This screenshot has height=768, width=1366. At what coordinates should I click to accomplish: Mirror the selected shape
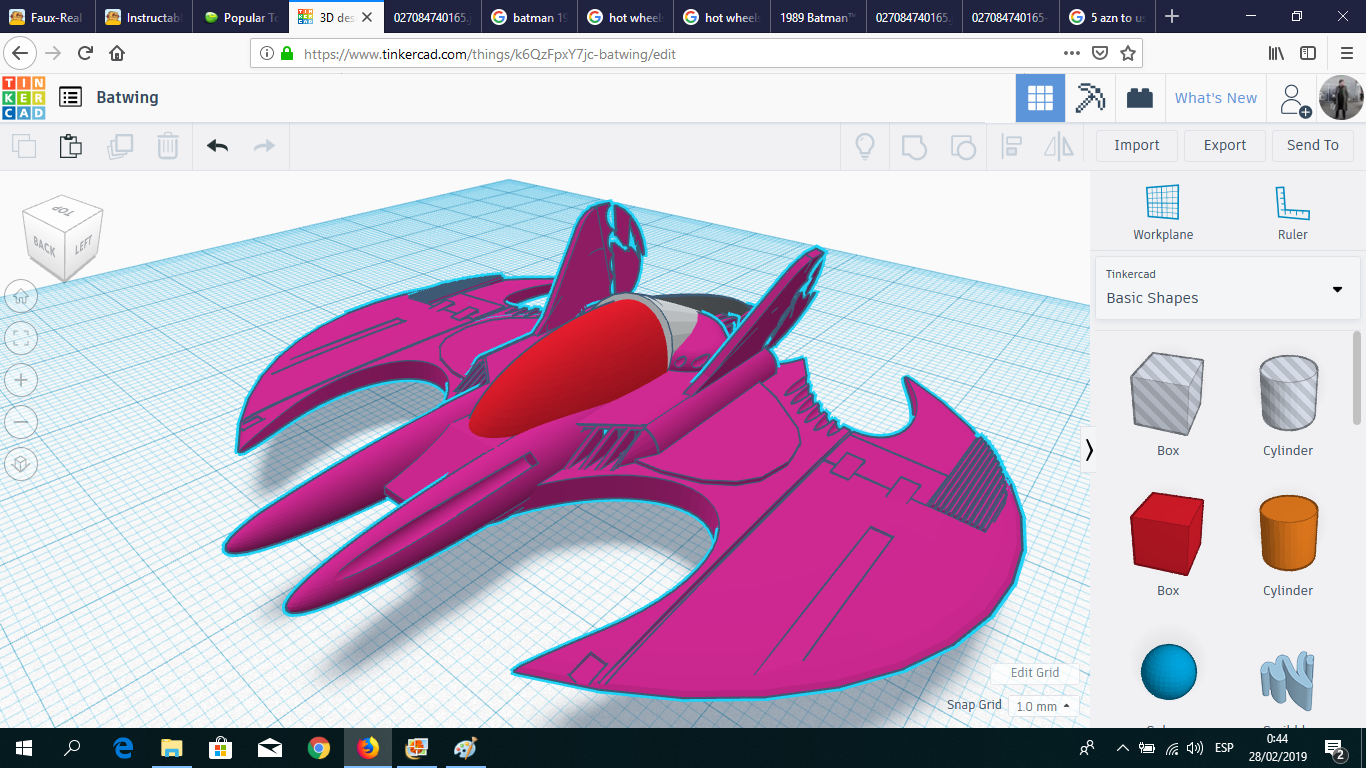tap(1059, 146)
